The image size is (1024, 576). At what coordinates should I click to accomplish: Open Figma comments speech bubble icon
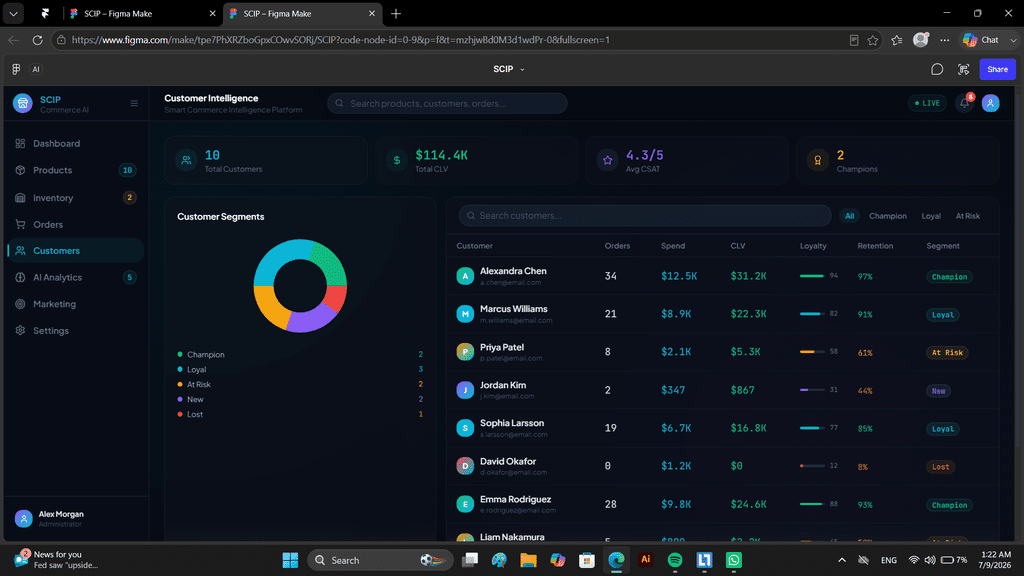point(937,69)
